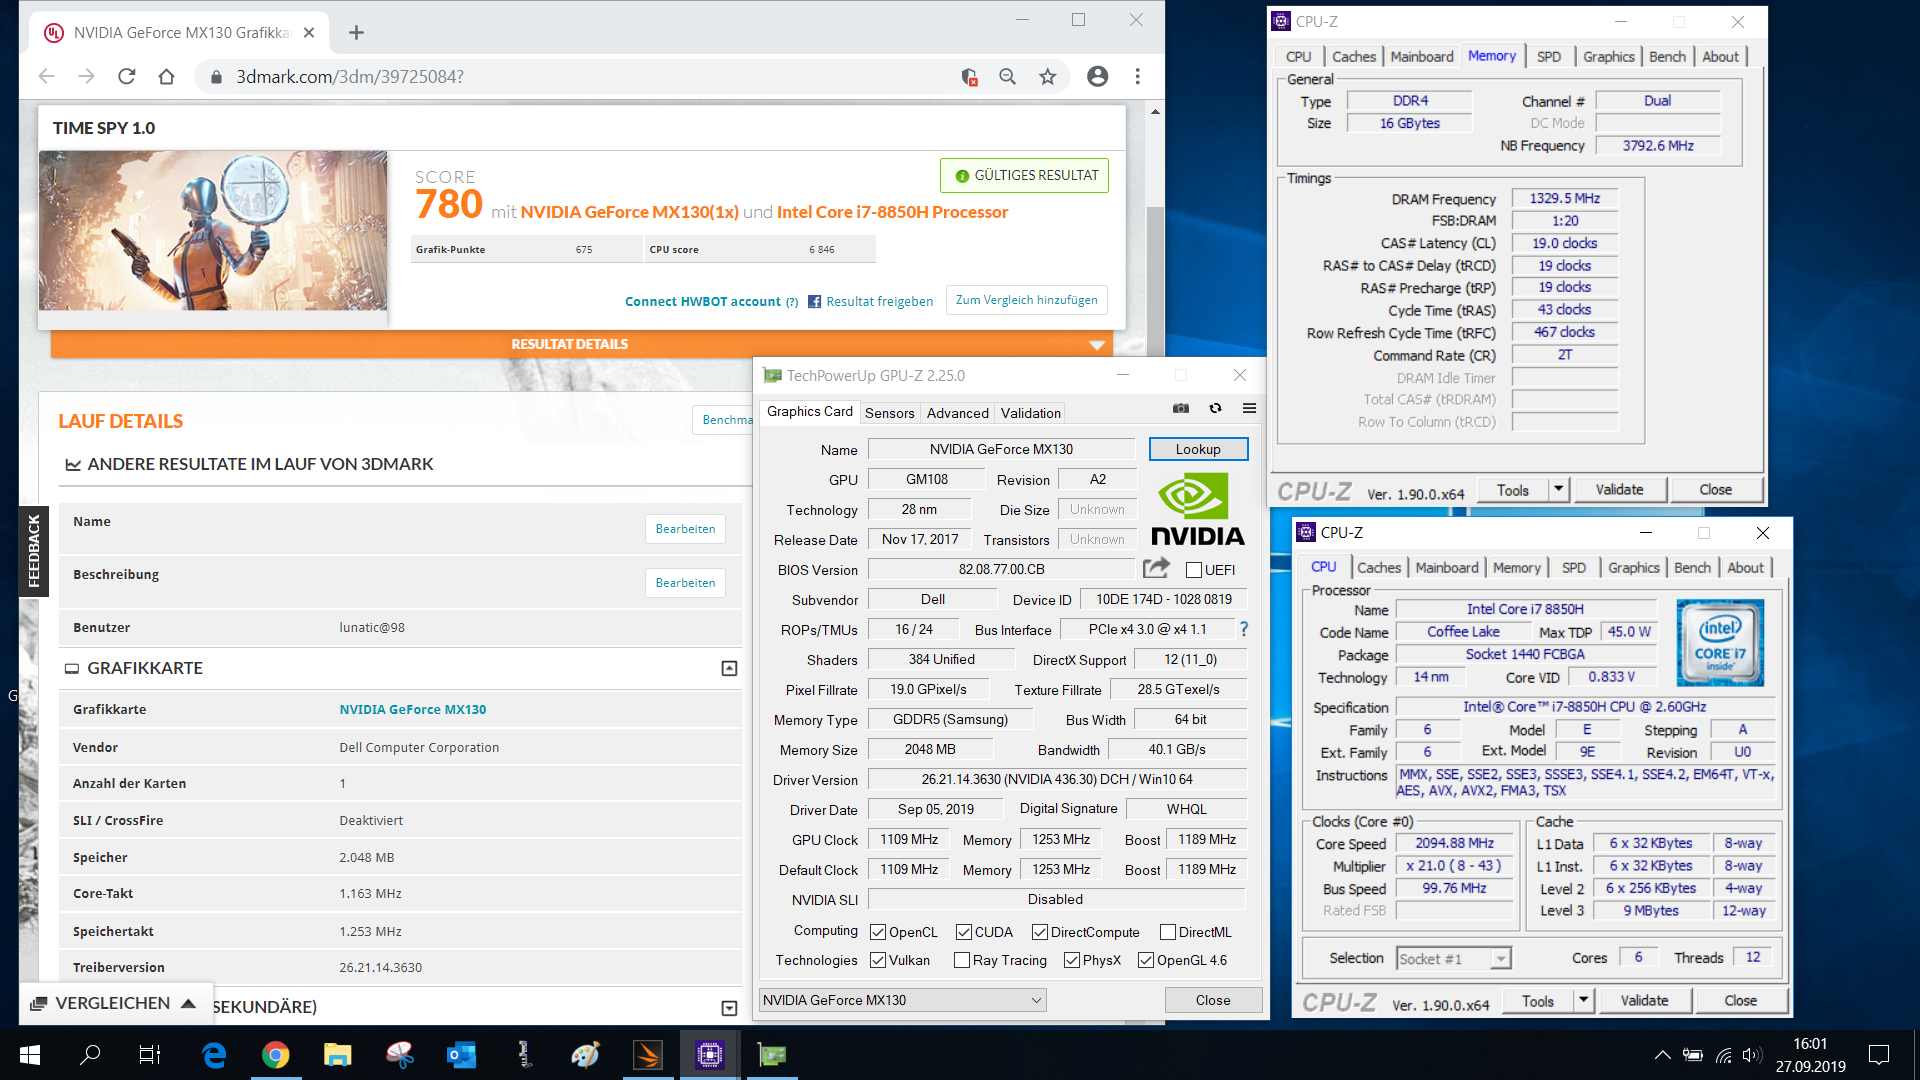Image resolution: width=1920 pixels, height=1080 pixels.
Task: Toggle Ray Tracing checkbox
Action: tap(962, 960)
